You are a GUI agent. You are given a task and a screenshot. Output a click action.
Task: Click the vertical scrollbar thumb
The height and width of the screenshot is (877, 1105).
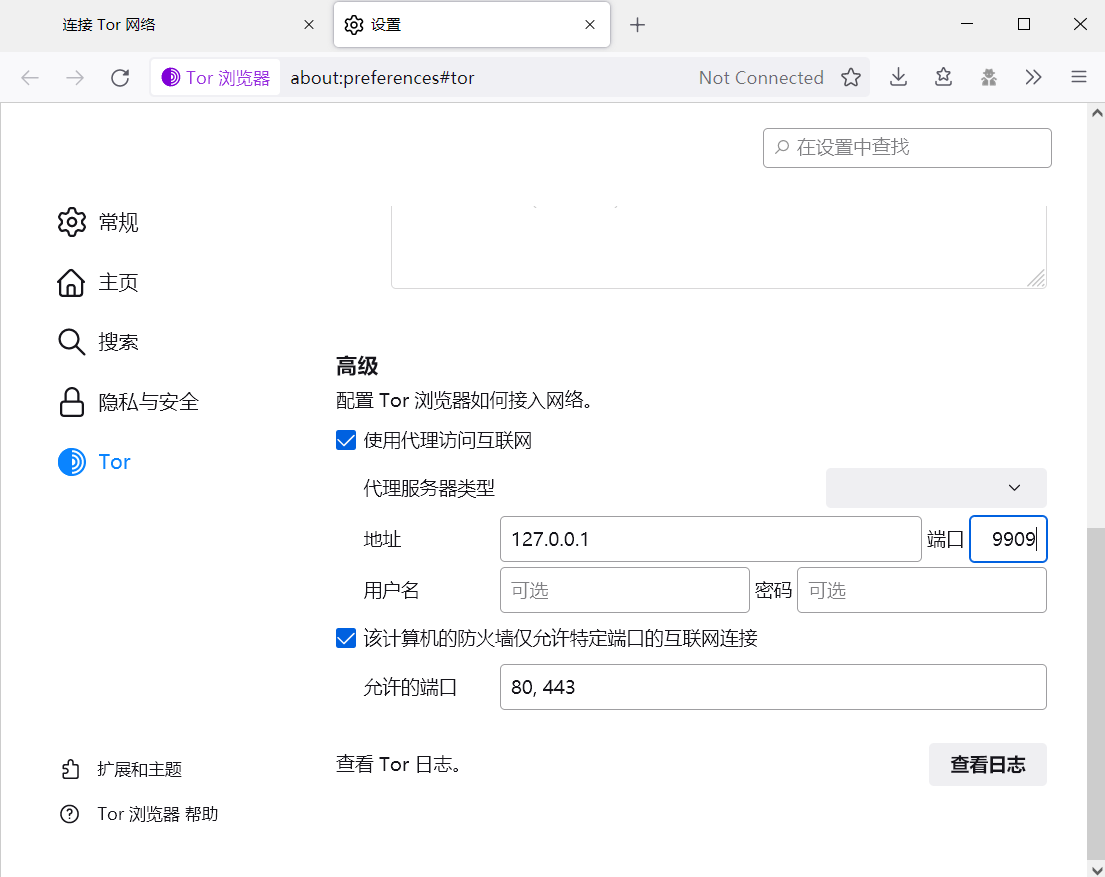1096,692
